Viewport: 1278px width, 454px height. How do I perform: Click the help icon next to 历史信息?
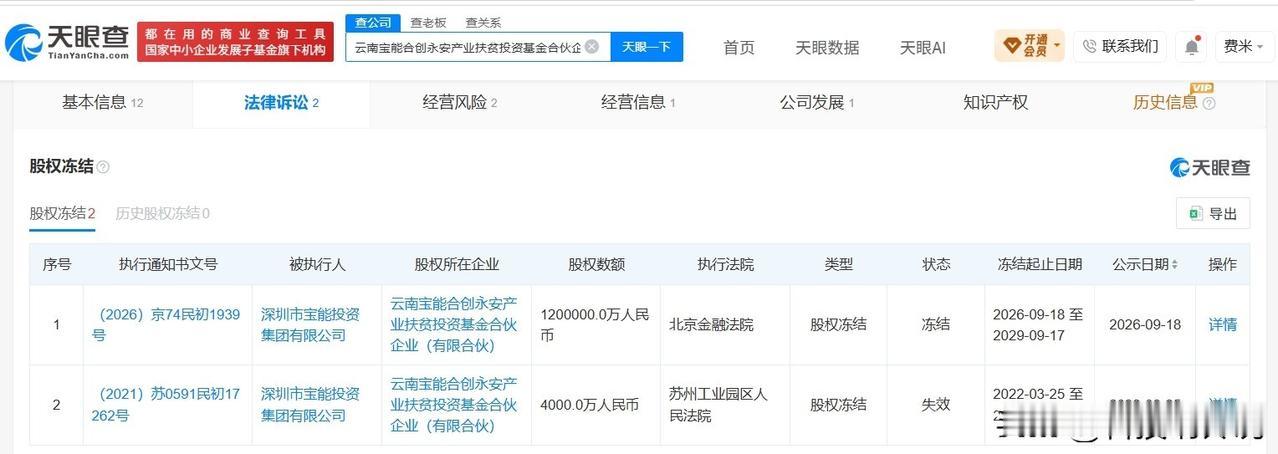1209,103
